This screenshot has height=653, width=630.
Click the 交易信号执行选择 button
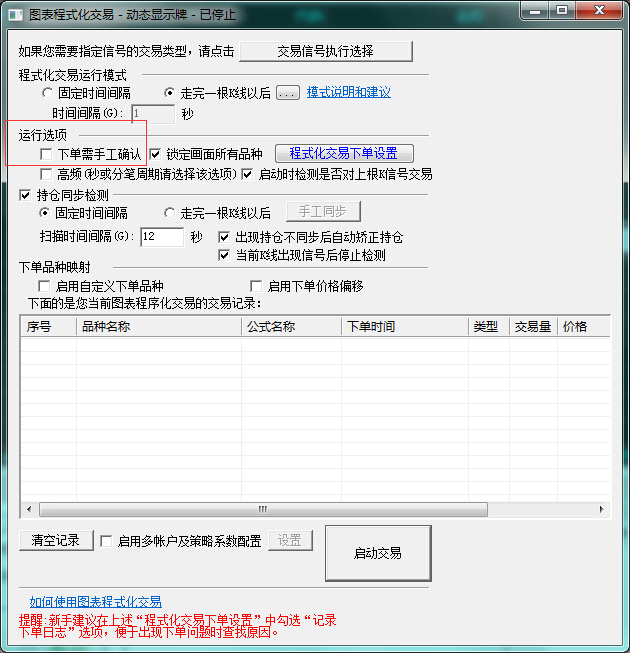pos(326,51)
